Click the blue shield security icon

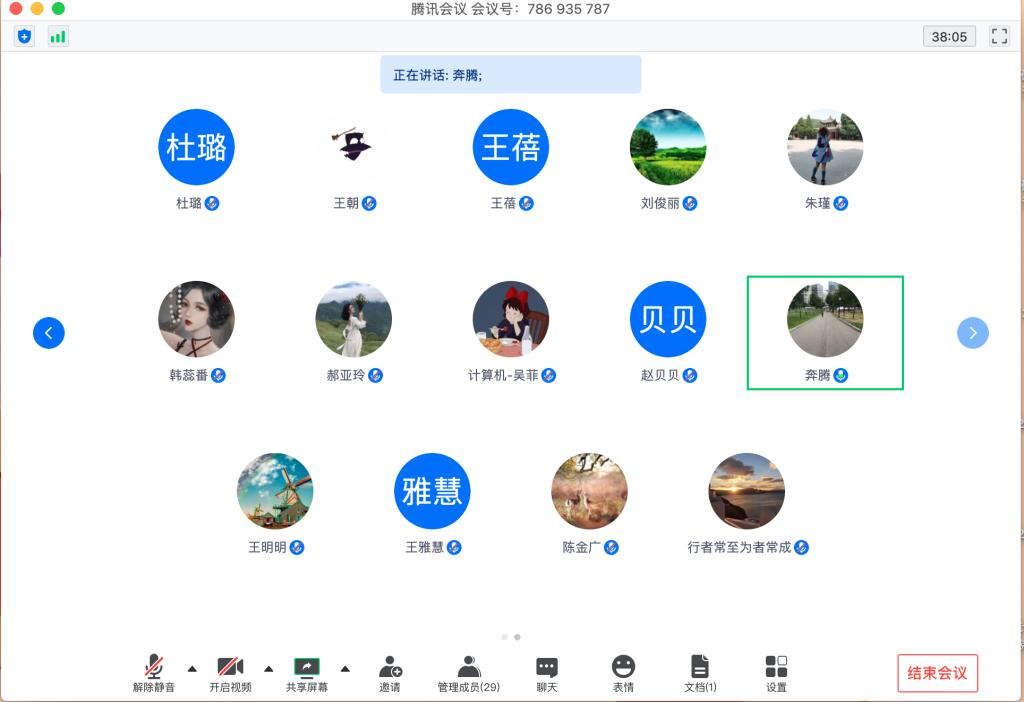pos(25,37)
